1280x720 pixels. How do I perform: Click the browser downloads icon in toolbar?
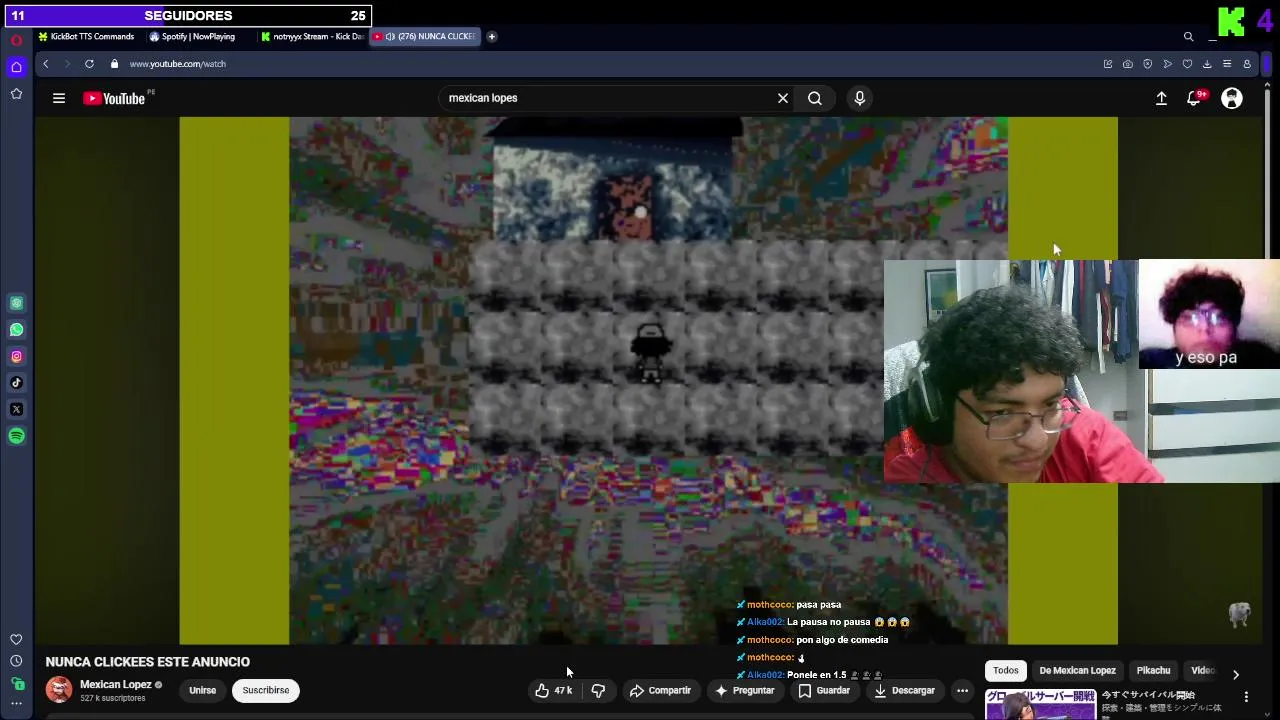pos(1207,64)
